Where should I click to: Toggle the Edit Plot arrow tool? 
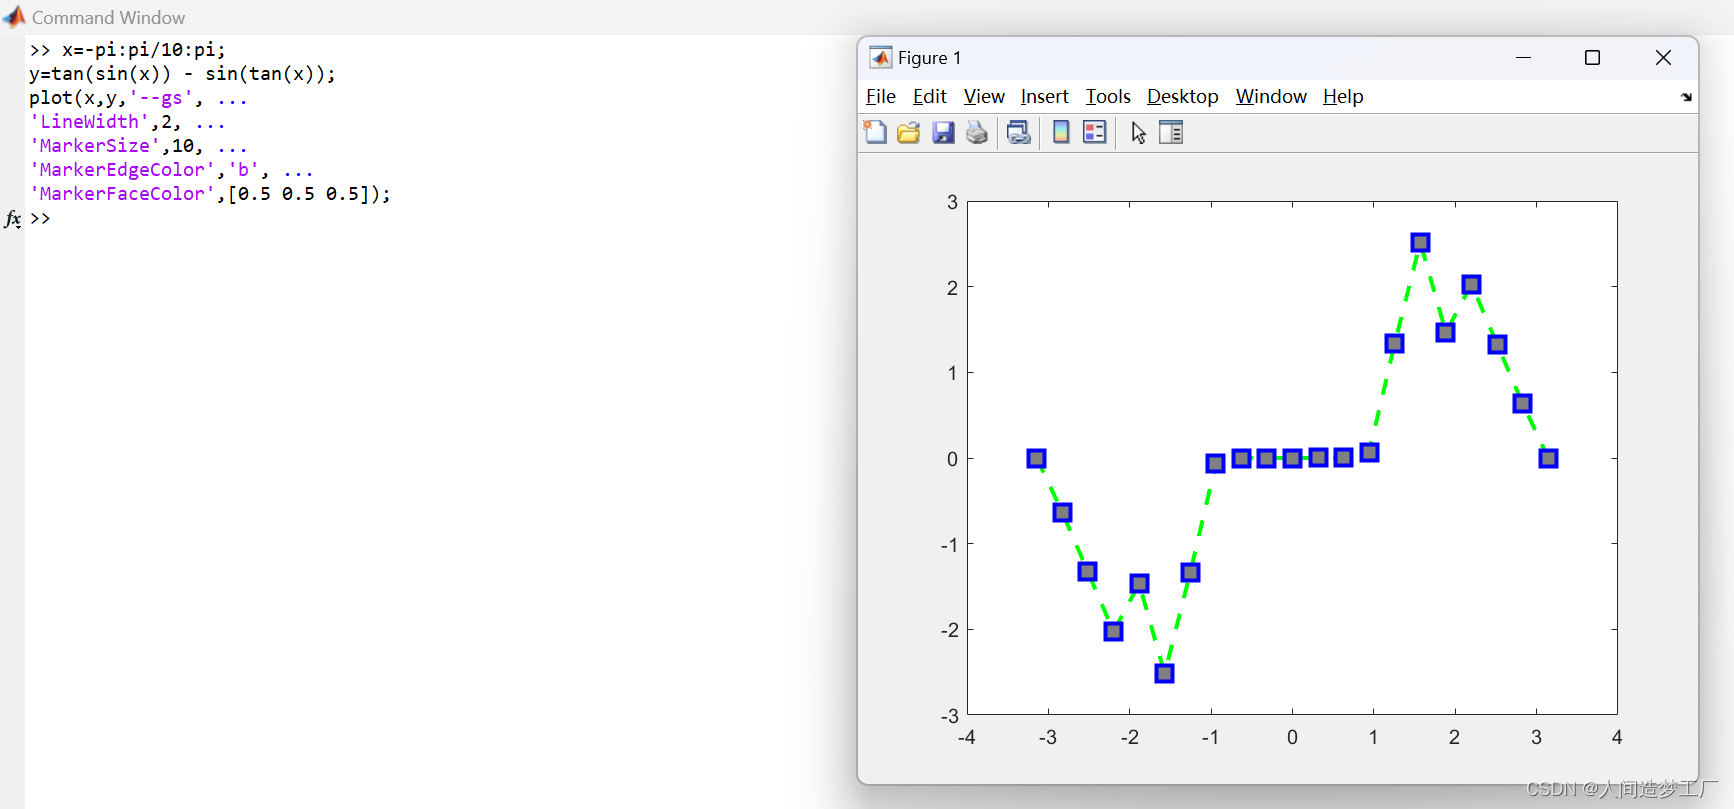pyautogui.click(x=1138, y=132)
